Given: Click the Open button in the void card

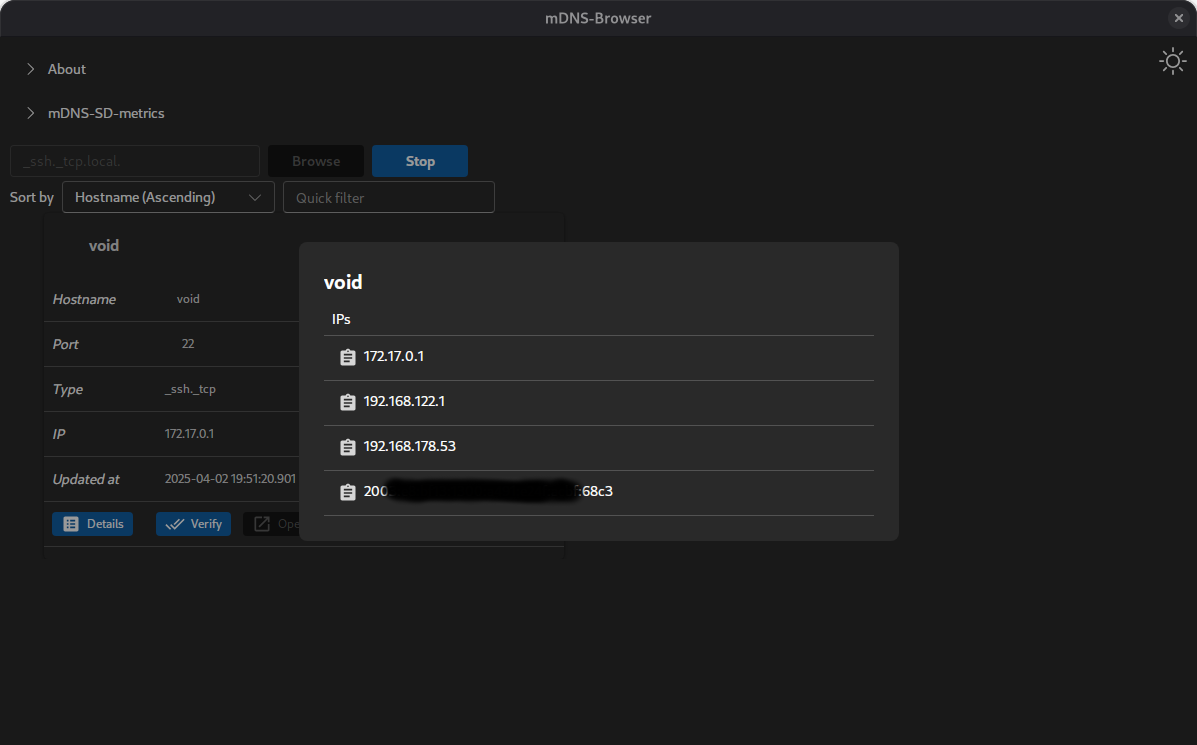Looking at the screenshot, I should [x=272, y=524].
